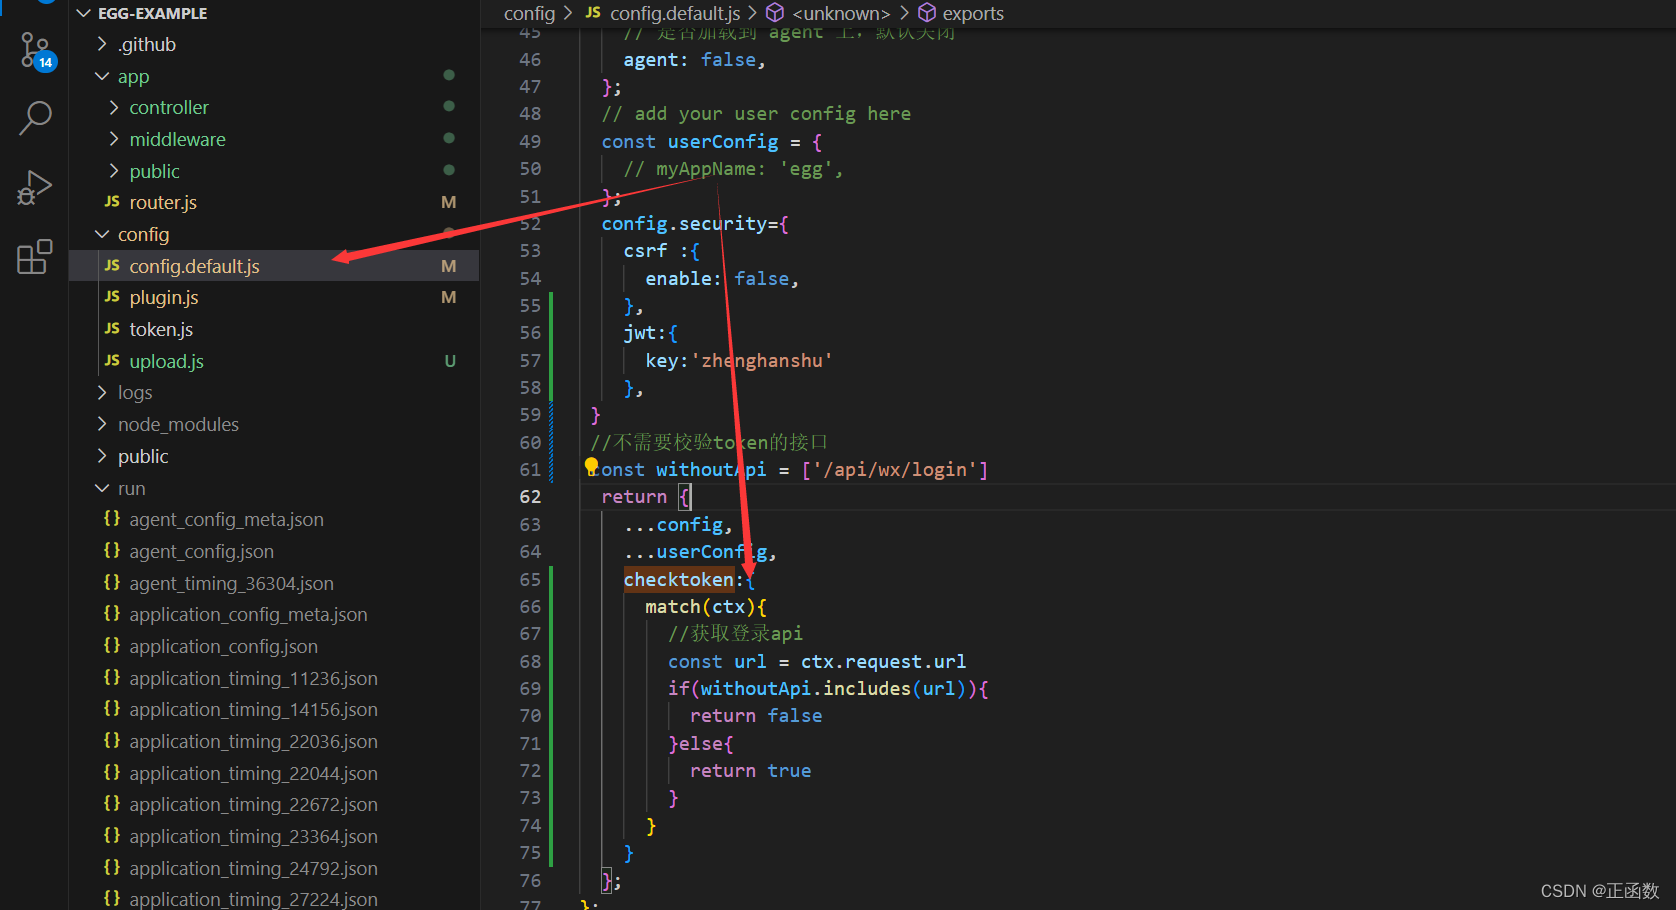Click JSON icon of application_config.json
1676x910 pixels.
click(x=112, y=646)
